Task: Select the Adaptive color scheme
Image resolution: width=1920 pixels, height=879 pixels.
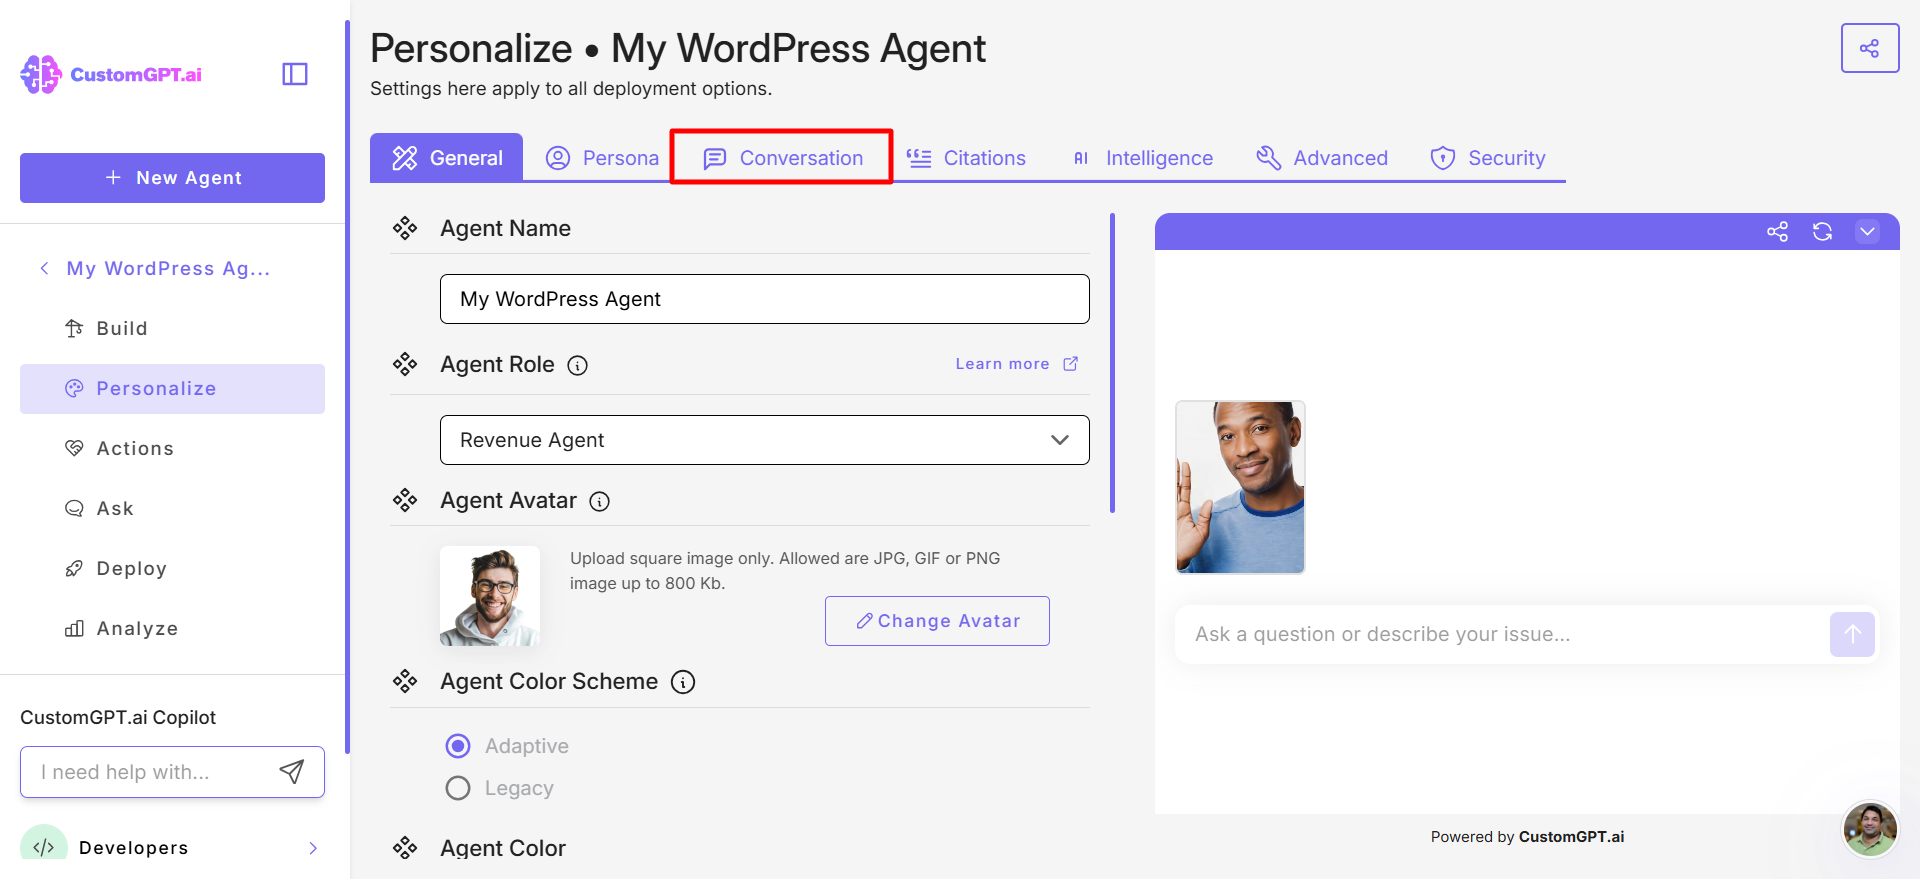Action: point(458,746)
